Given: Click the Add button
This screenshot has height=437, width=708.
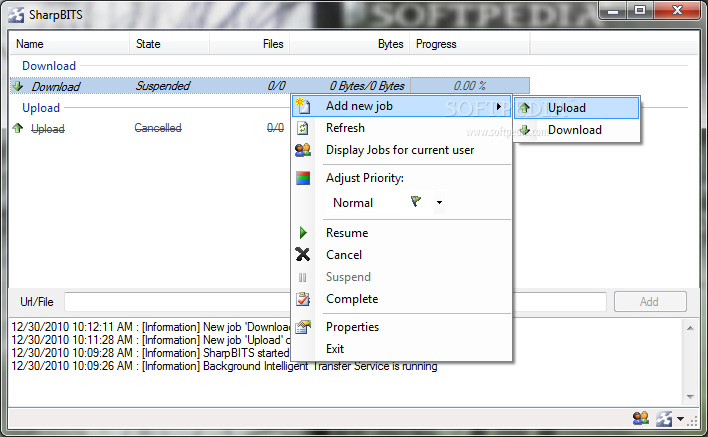Looking at the screenshot, I should pos(650,302).
